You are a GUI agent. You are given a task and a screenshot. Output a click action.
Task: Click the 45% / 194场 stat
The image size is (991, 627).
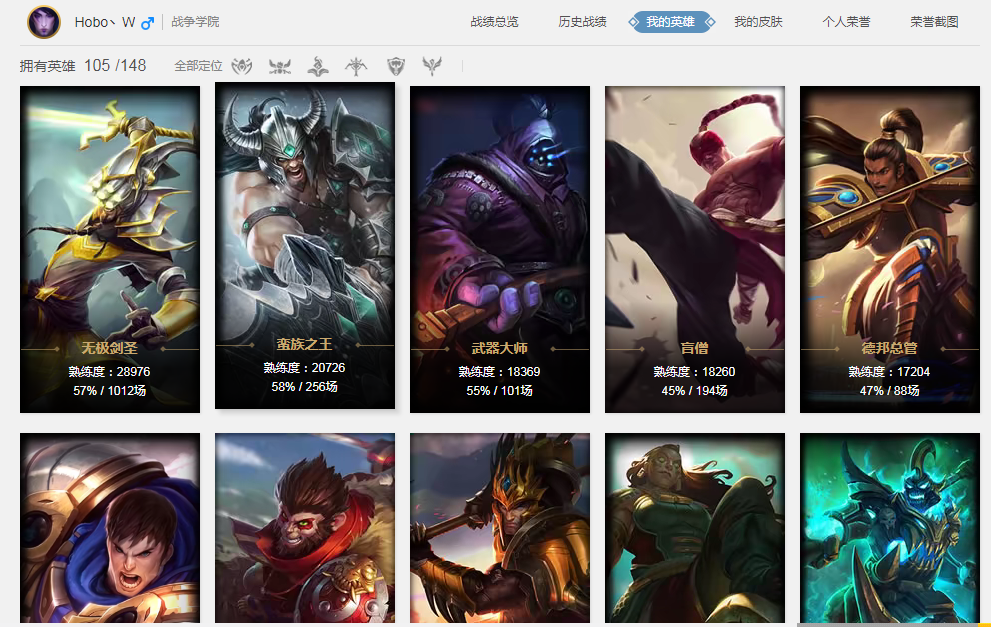(x=695, y=391)
